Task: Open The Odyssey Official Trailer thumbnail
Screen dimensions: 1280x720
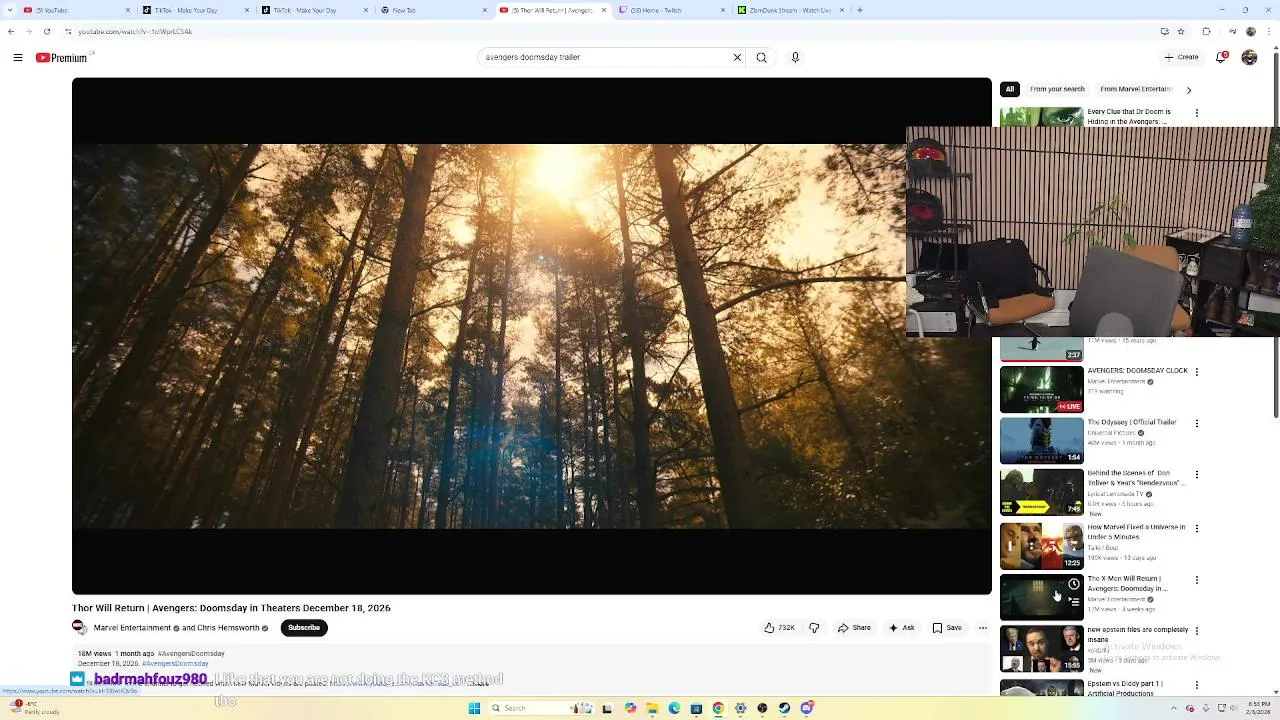Action: pos(1042,441)
